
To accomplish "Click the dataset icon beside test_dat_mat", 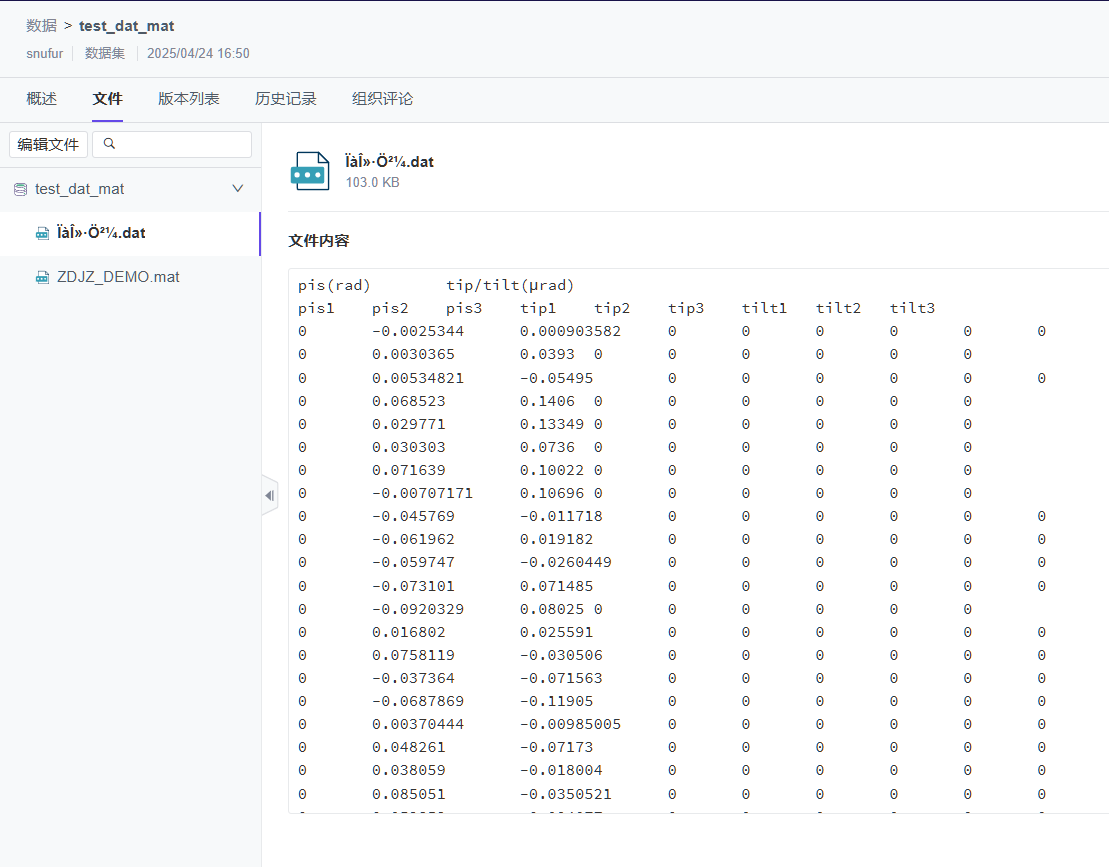I will point(21,189).
